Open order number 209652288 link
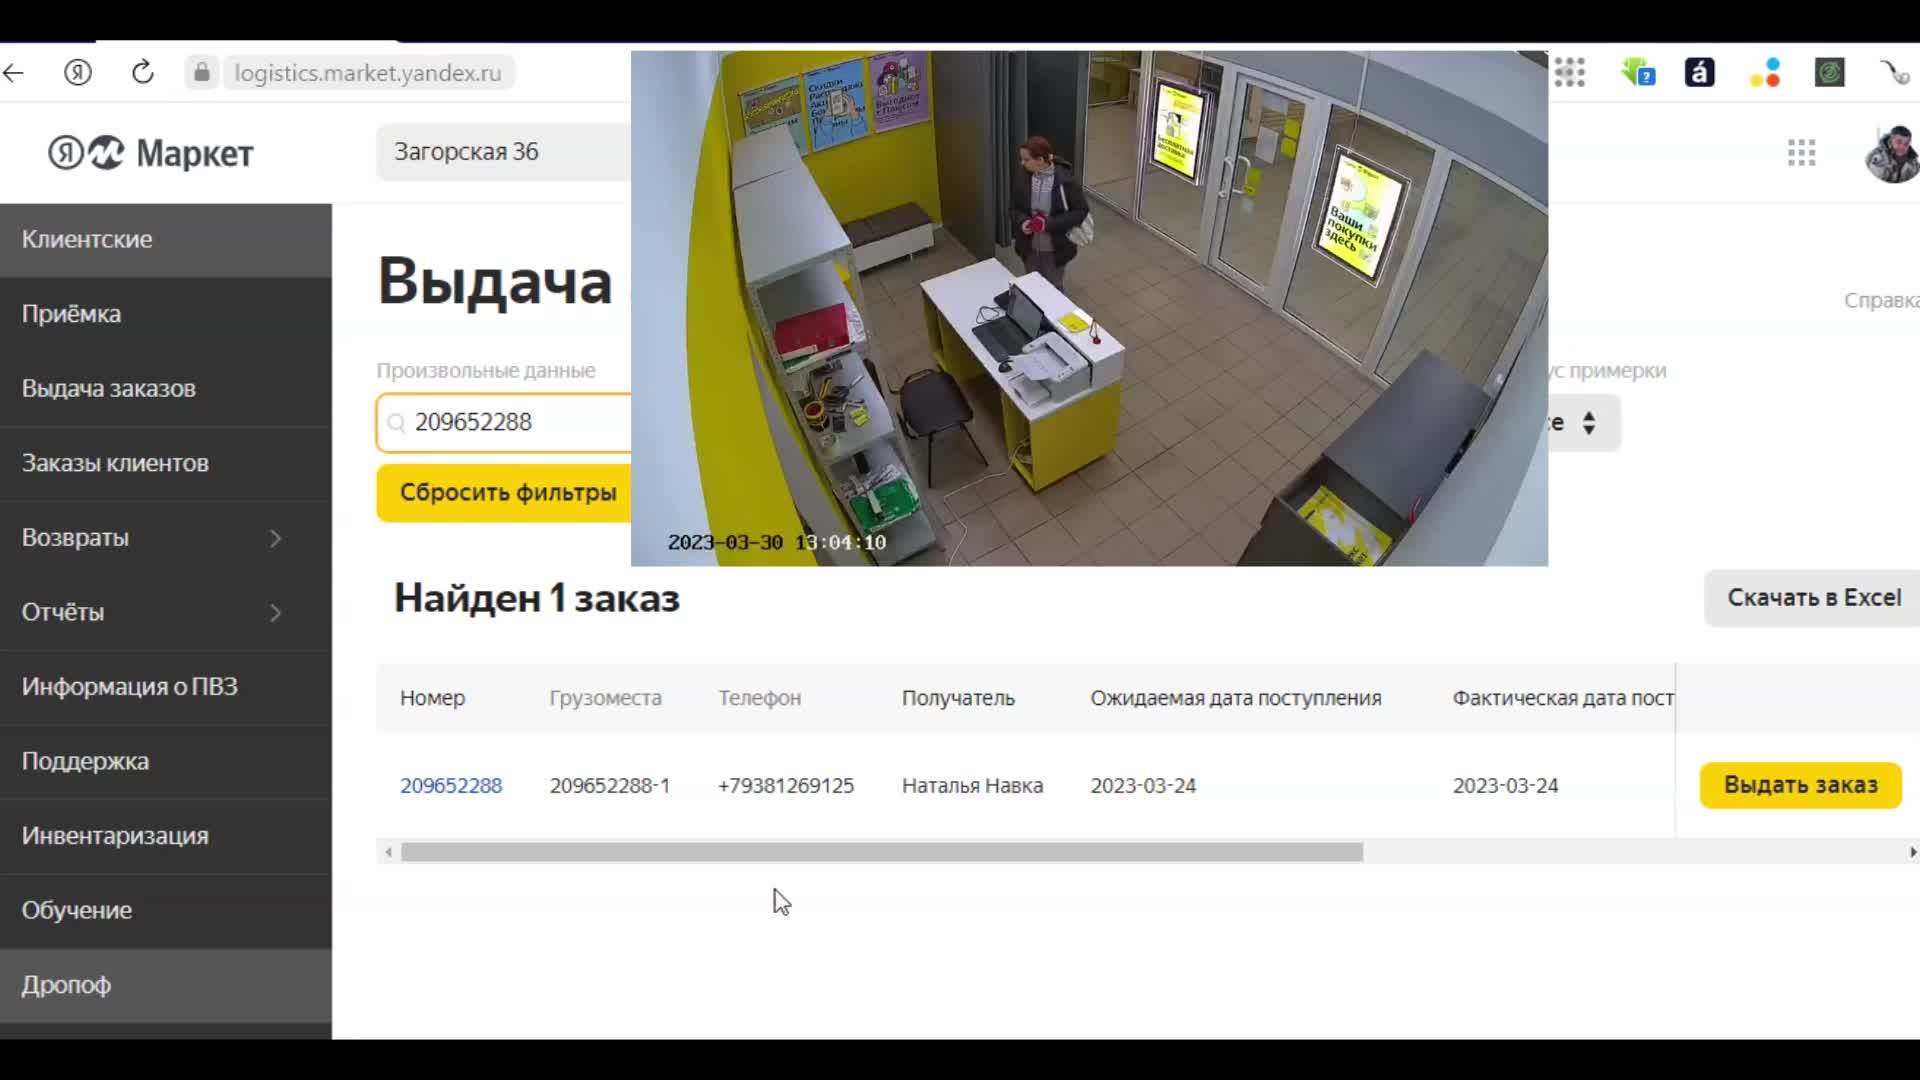Image resolution: width=1920 pixels, height=1080 pixels. click(x=451, y=786)
